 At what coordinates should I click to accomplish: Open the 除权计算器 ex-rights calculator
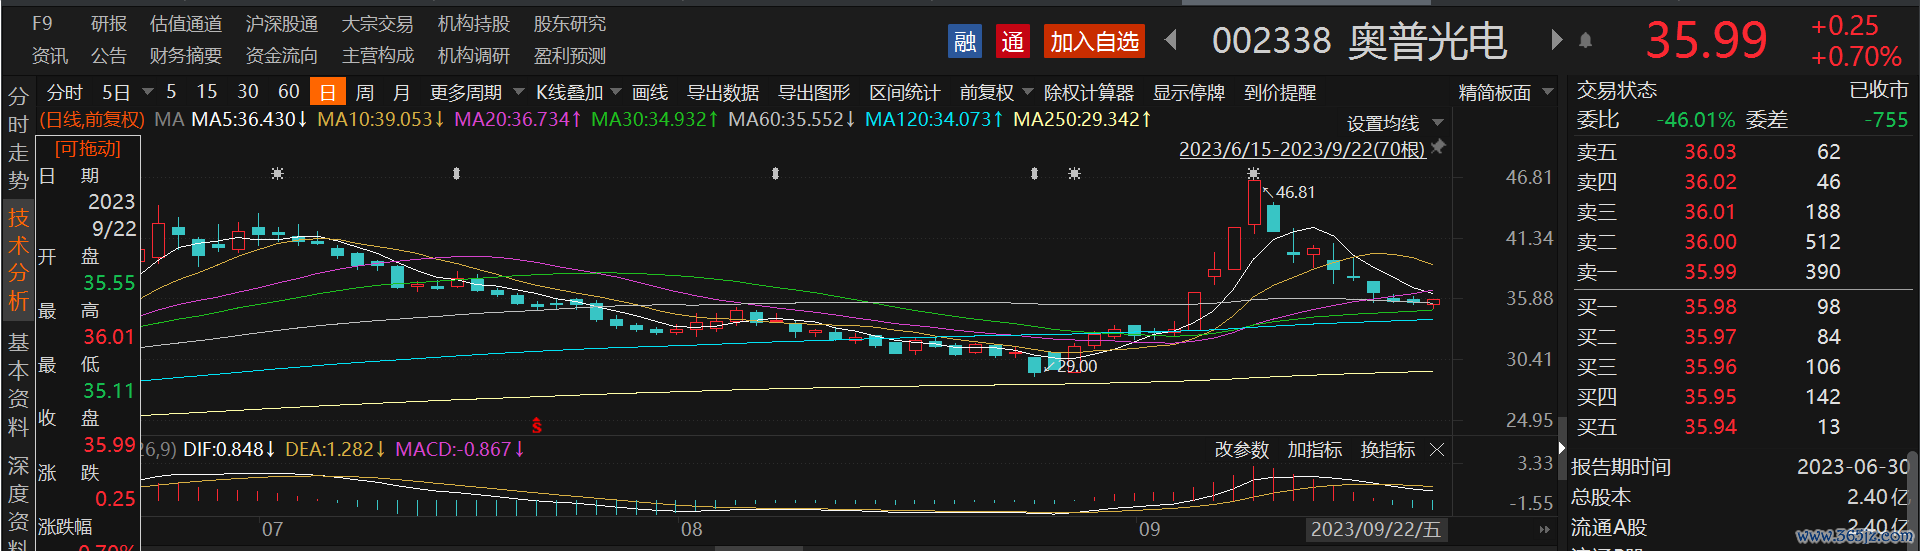click(1089, 92)
